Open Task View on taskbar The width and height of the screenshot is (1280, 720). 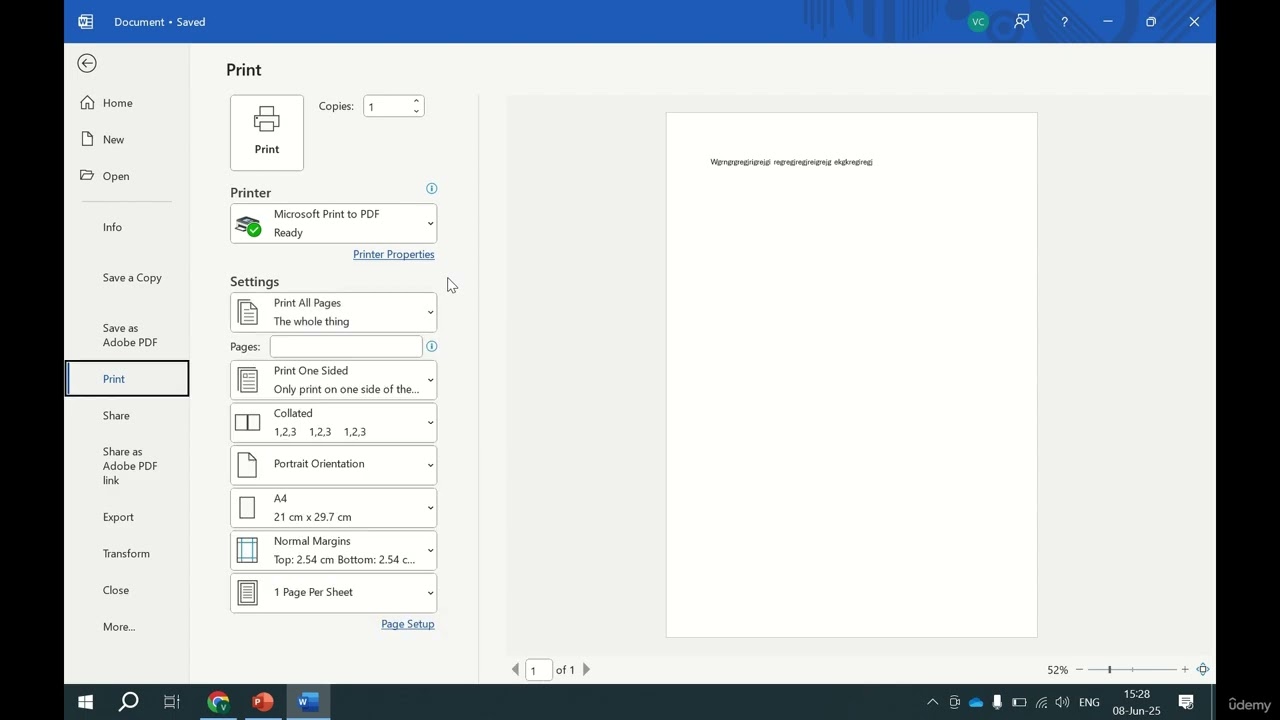pos(172,702)
